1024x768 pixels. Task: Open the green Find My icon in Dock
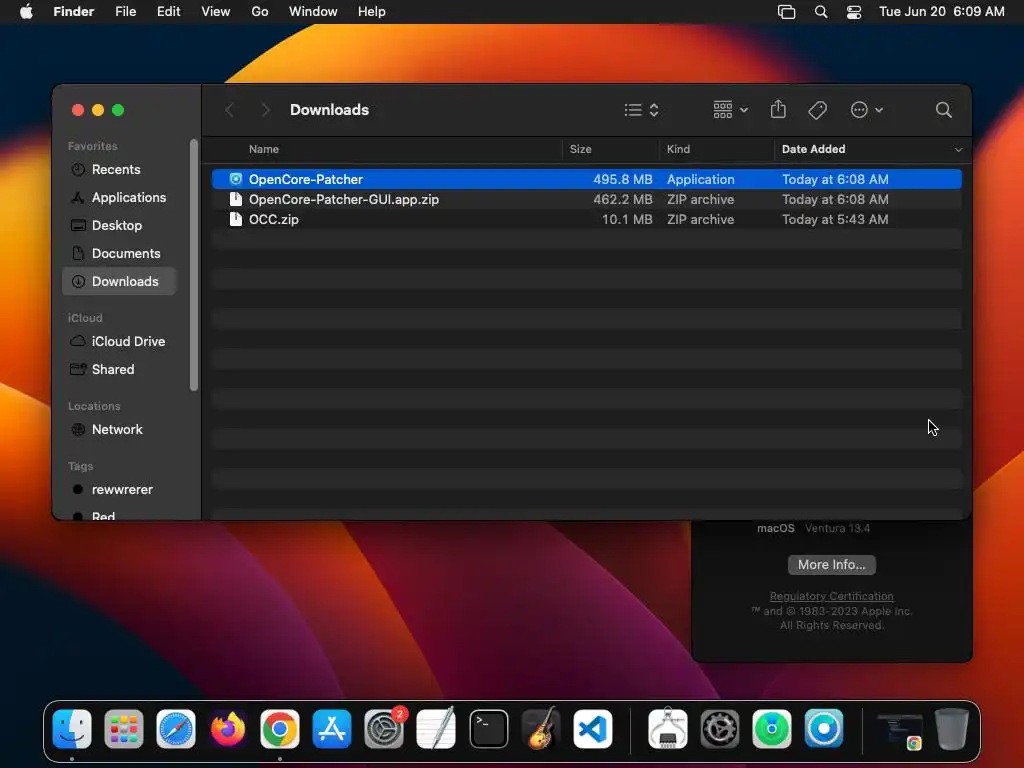point(771,729)
